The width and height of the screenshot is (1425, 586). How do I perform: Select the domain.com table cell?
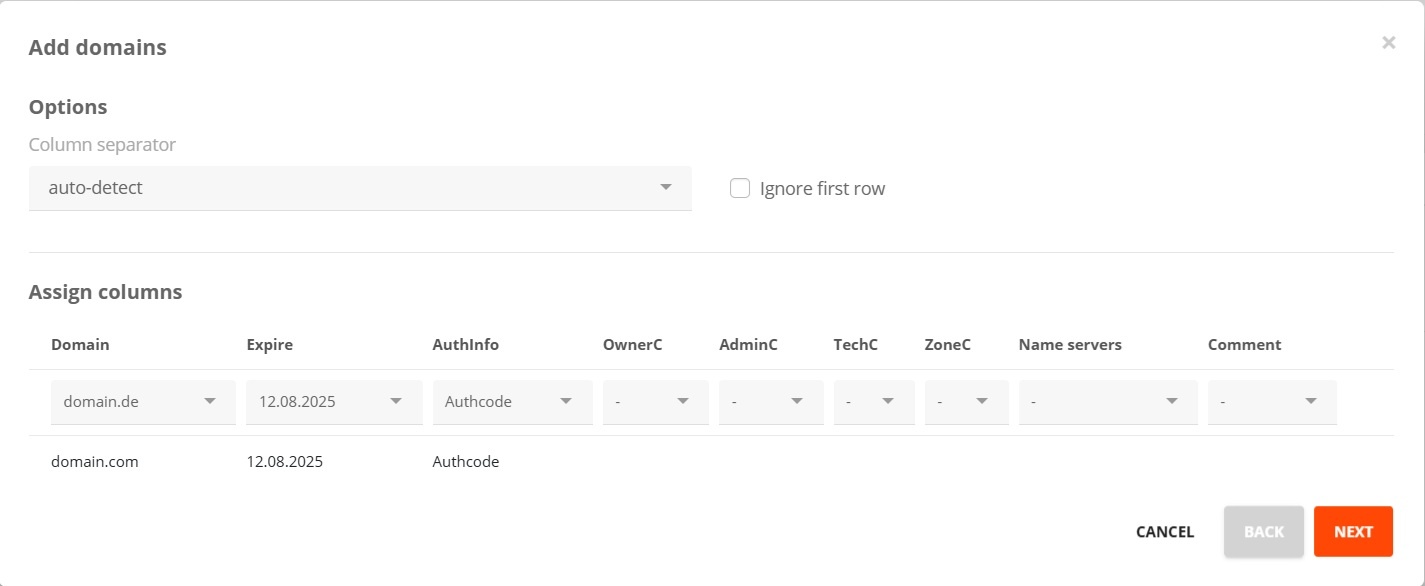[95, 462]
